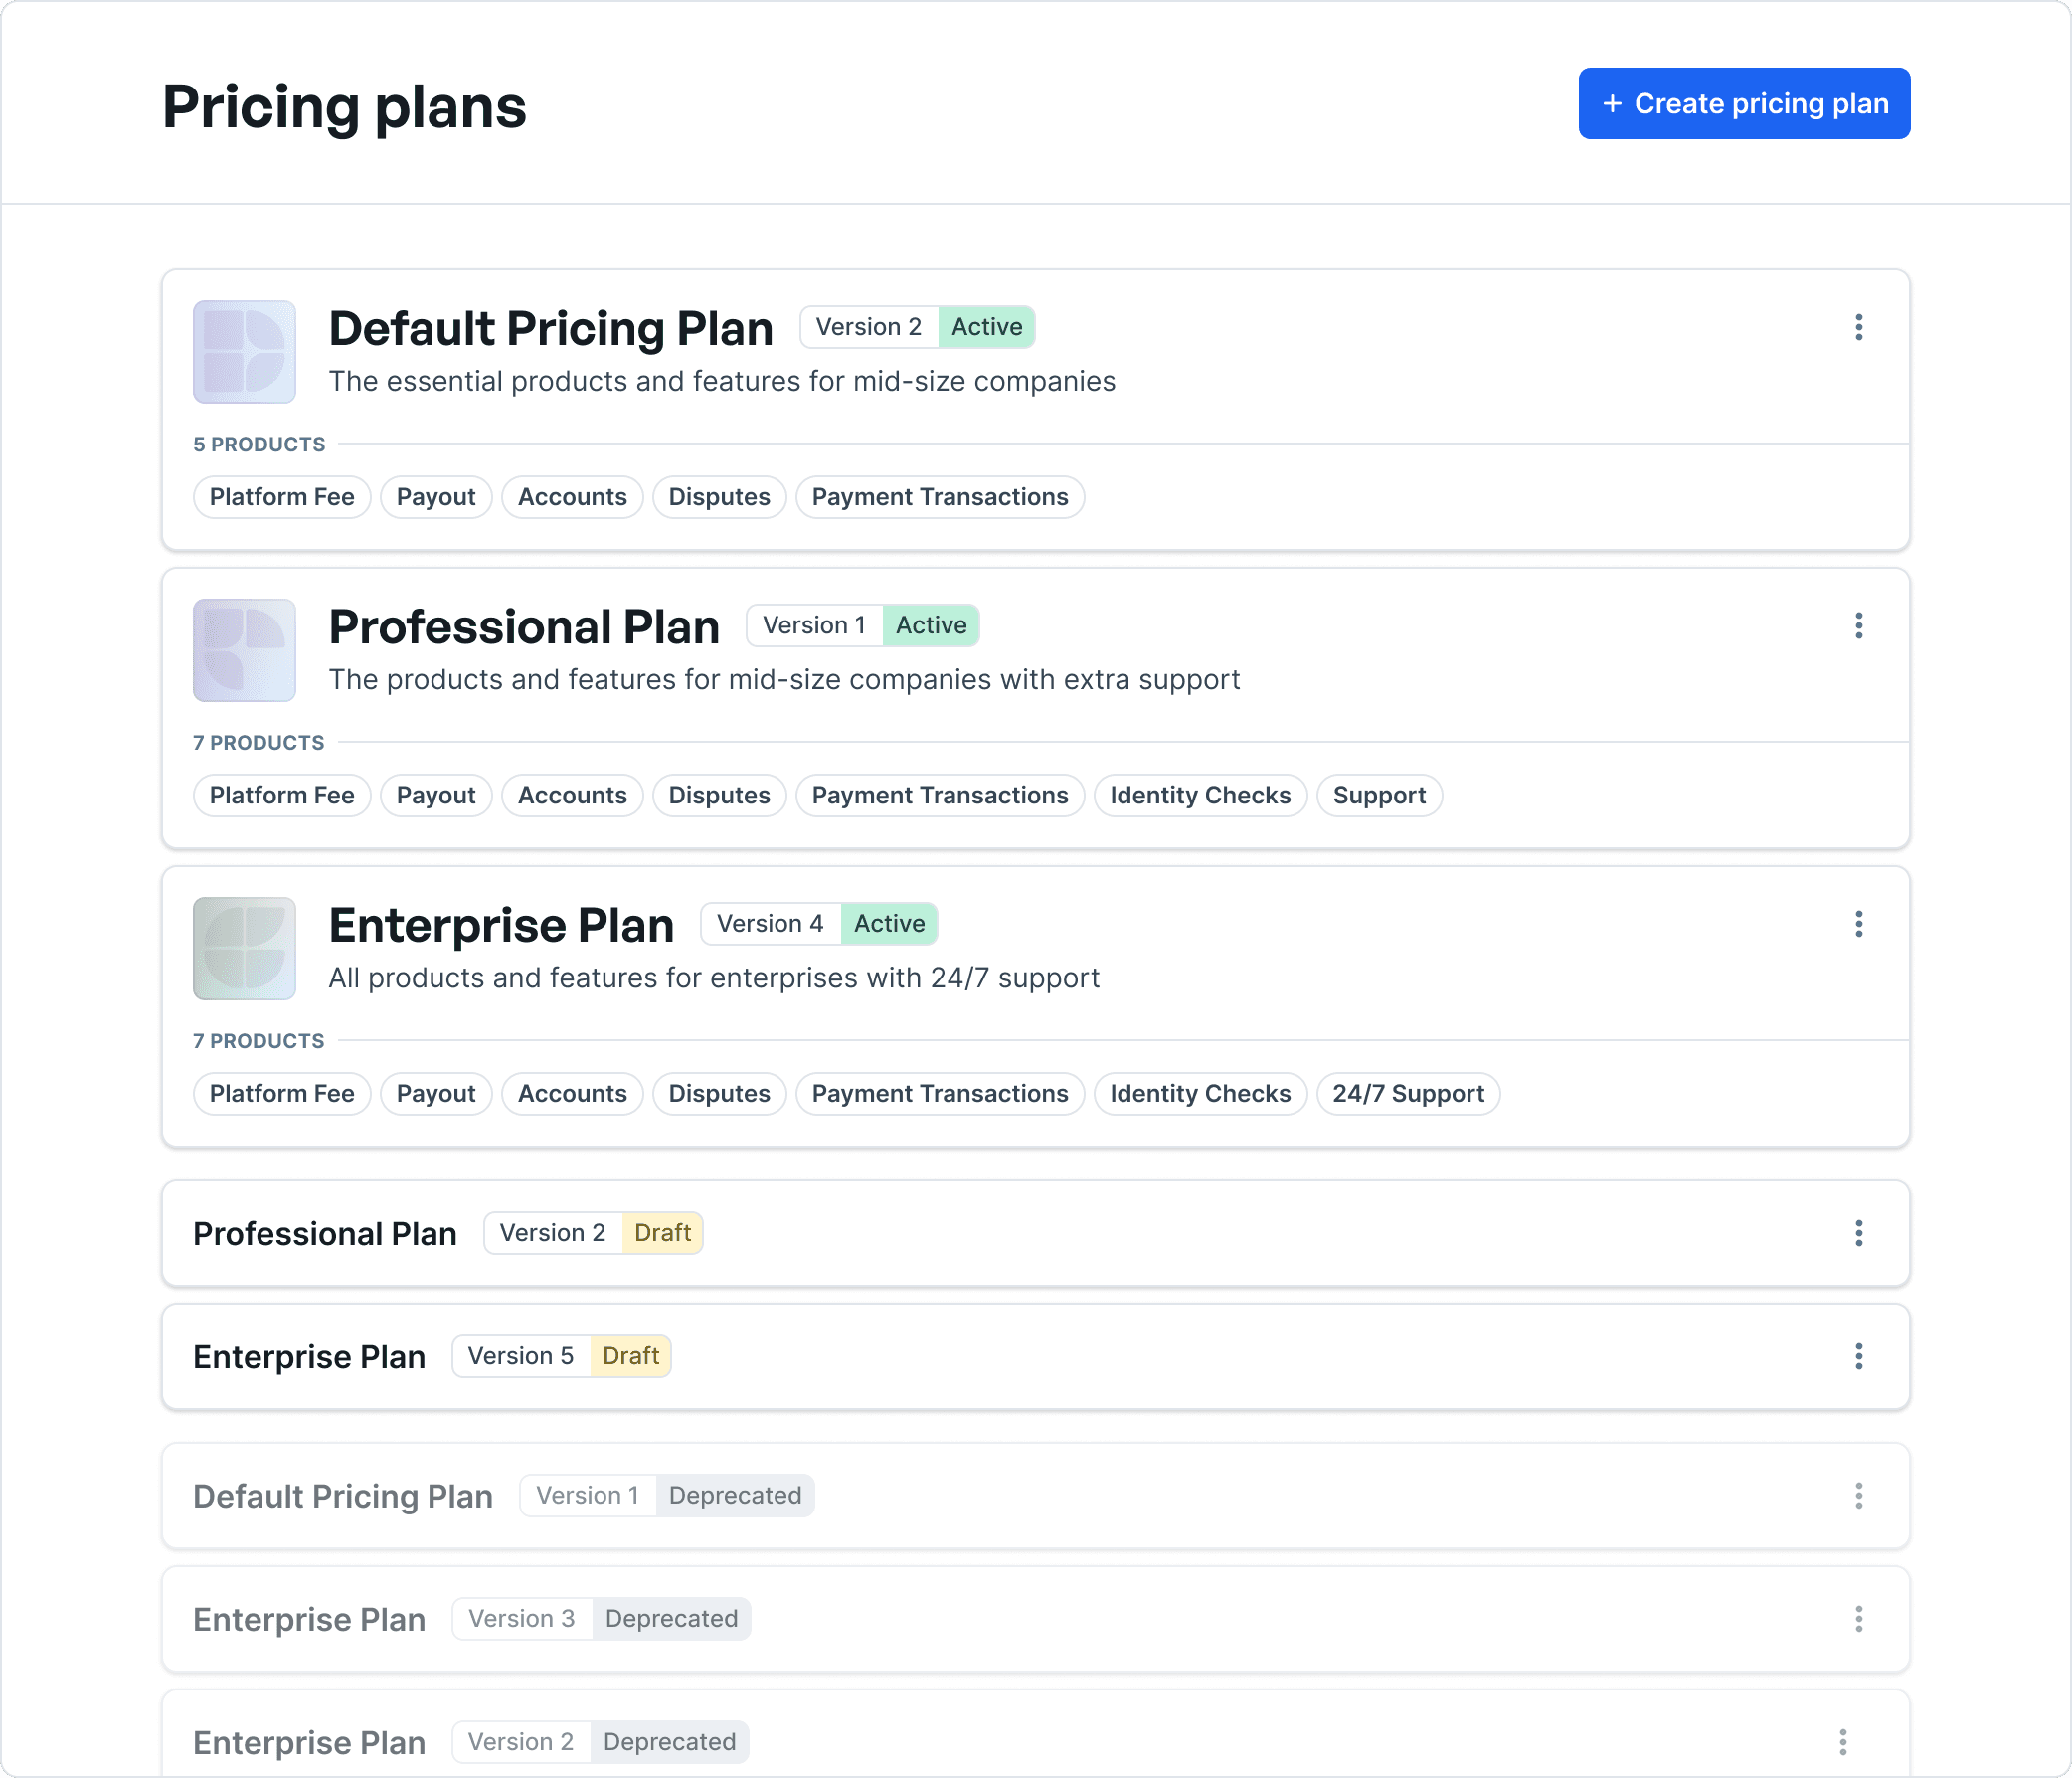Select the Enterprise Plan thumbnail icon
The width and height of the screenshot is (2072, 1778).
click(244, 948)
